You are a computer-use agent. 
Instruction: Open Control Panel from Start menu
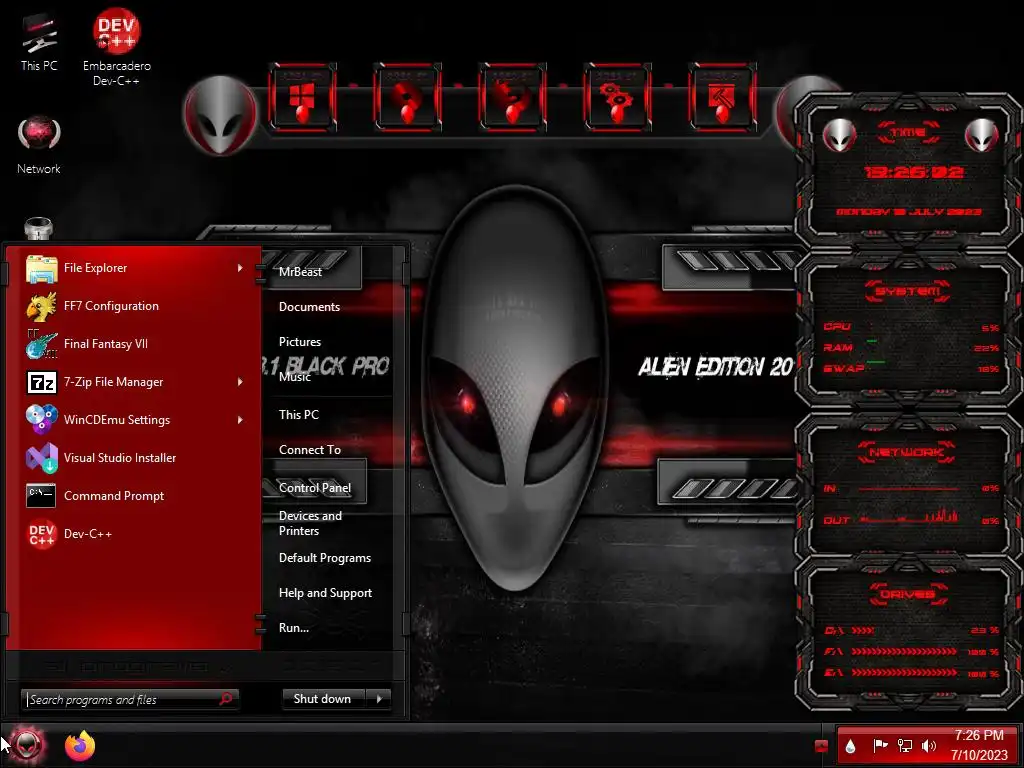point(315,488)
